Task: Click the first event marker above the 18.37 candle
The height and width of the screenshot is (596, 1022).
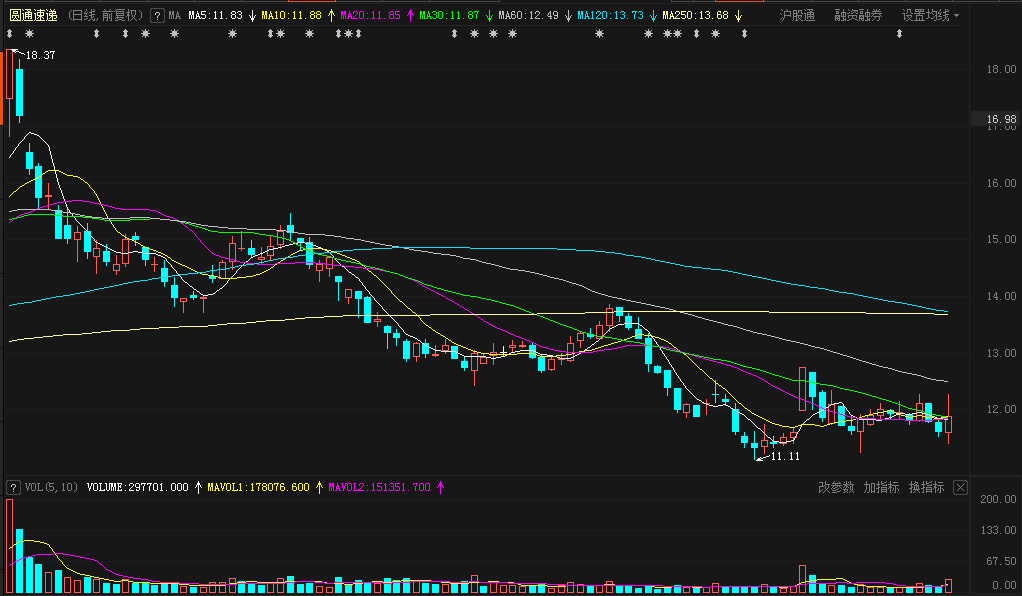Action: point(10,33)
